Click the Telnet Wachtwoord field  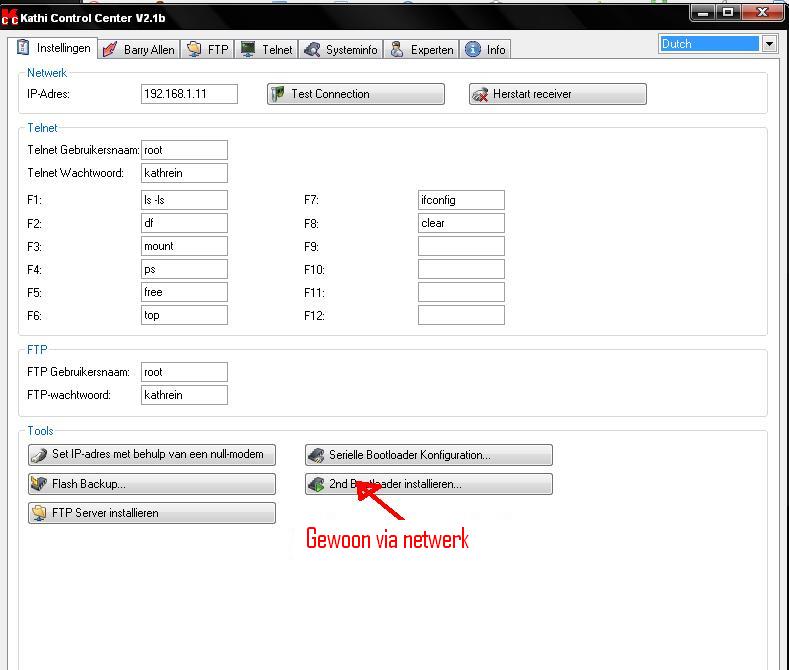pos(184,173)
